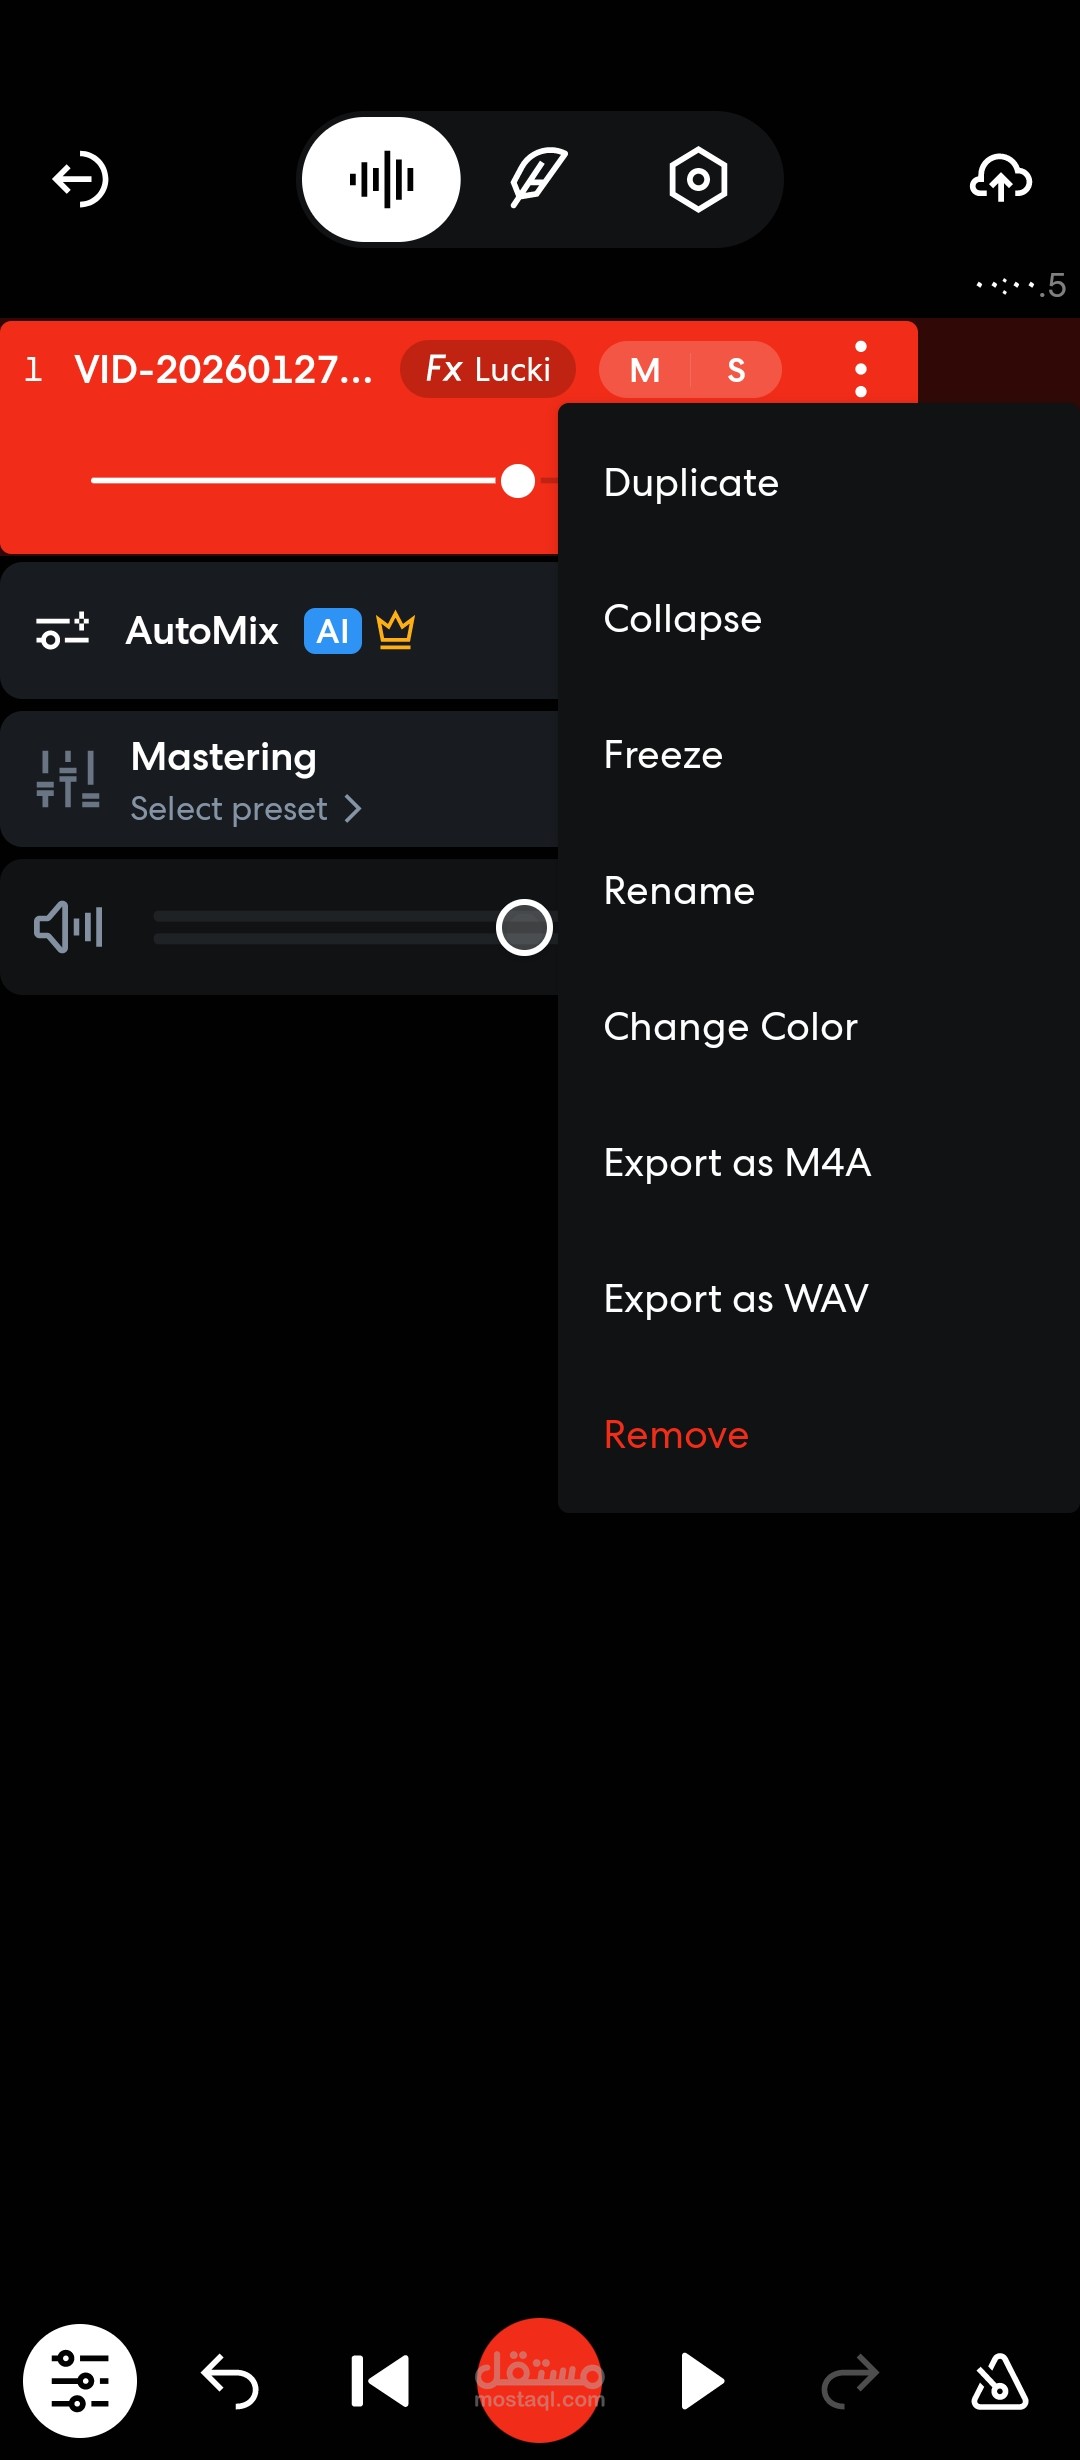
Task: Select Export as WAV option
Action: [x=736, y=1299]
